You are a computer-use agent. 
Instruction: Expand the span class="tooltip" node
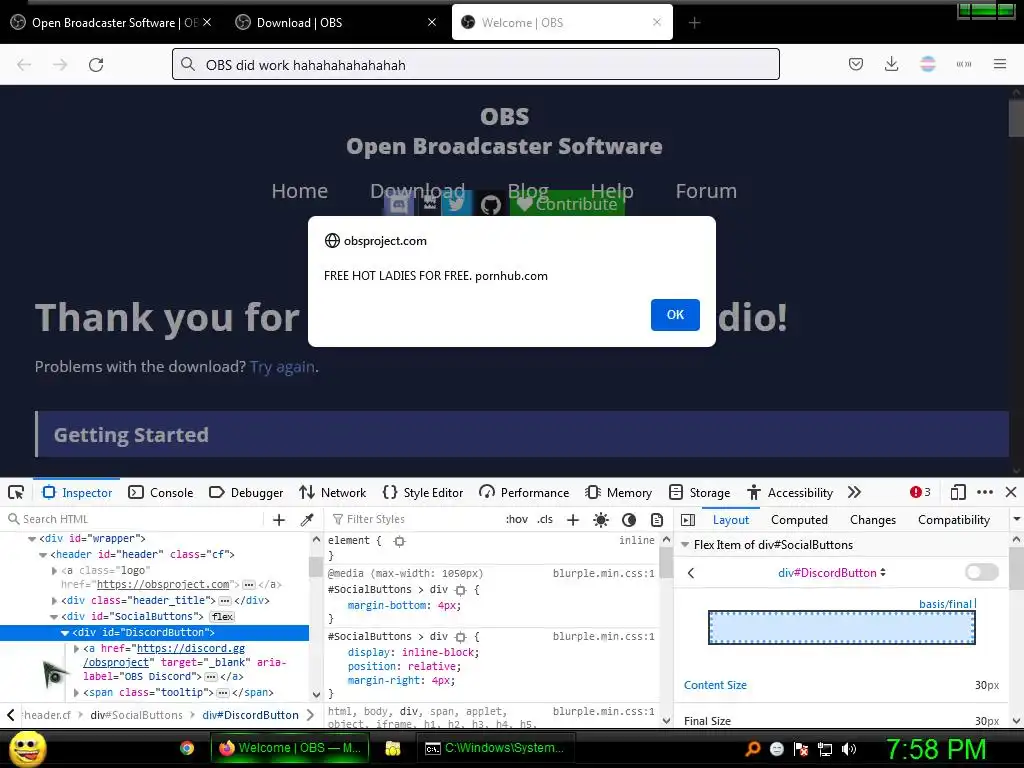click(x=76, y=692)
